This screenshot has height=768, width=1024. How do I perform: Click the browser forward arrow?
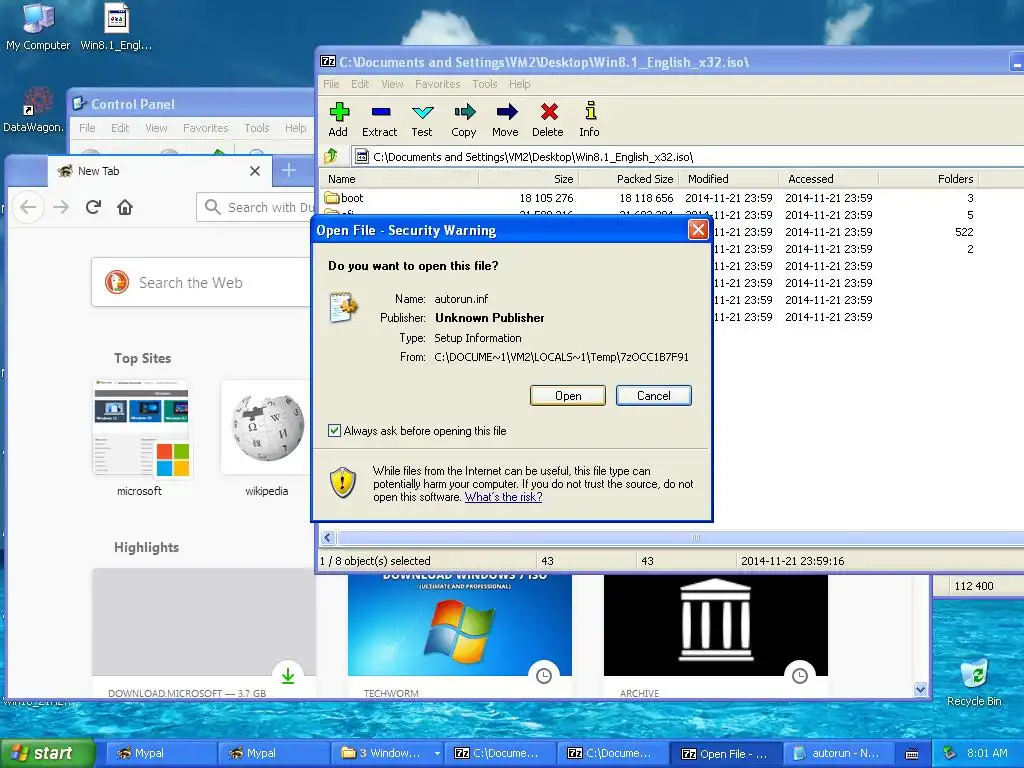pyautogui.click(x=61, y=207)
